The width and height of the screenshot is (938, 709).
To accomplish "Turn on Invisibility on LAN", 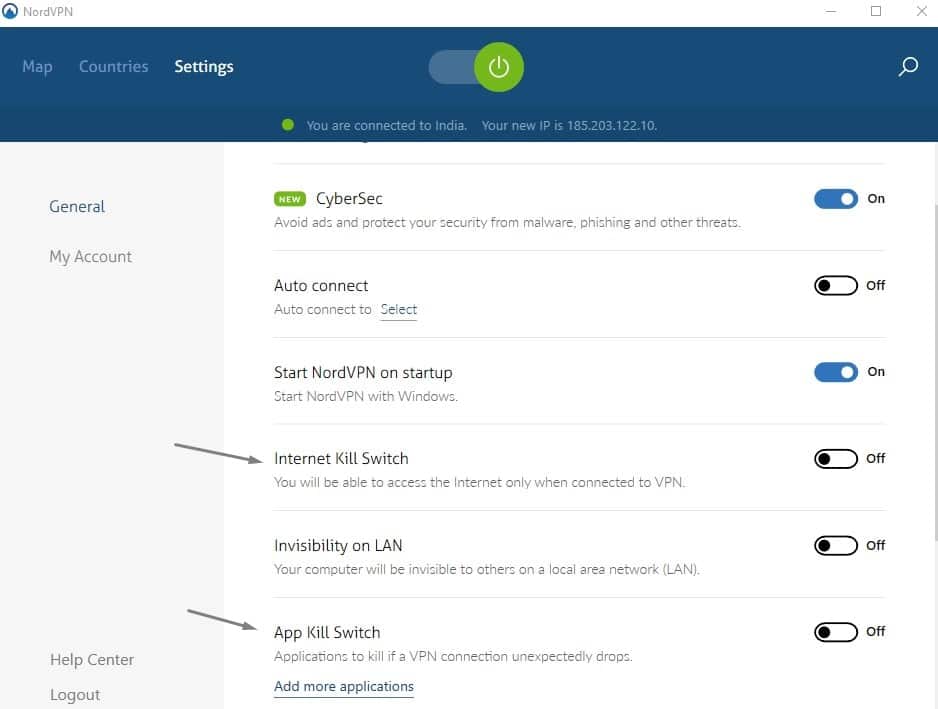I will [x=836, y=545].
